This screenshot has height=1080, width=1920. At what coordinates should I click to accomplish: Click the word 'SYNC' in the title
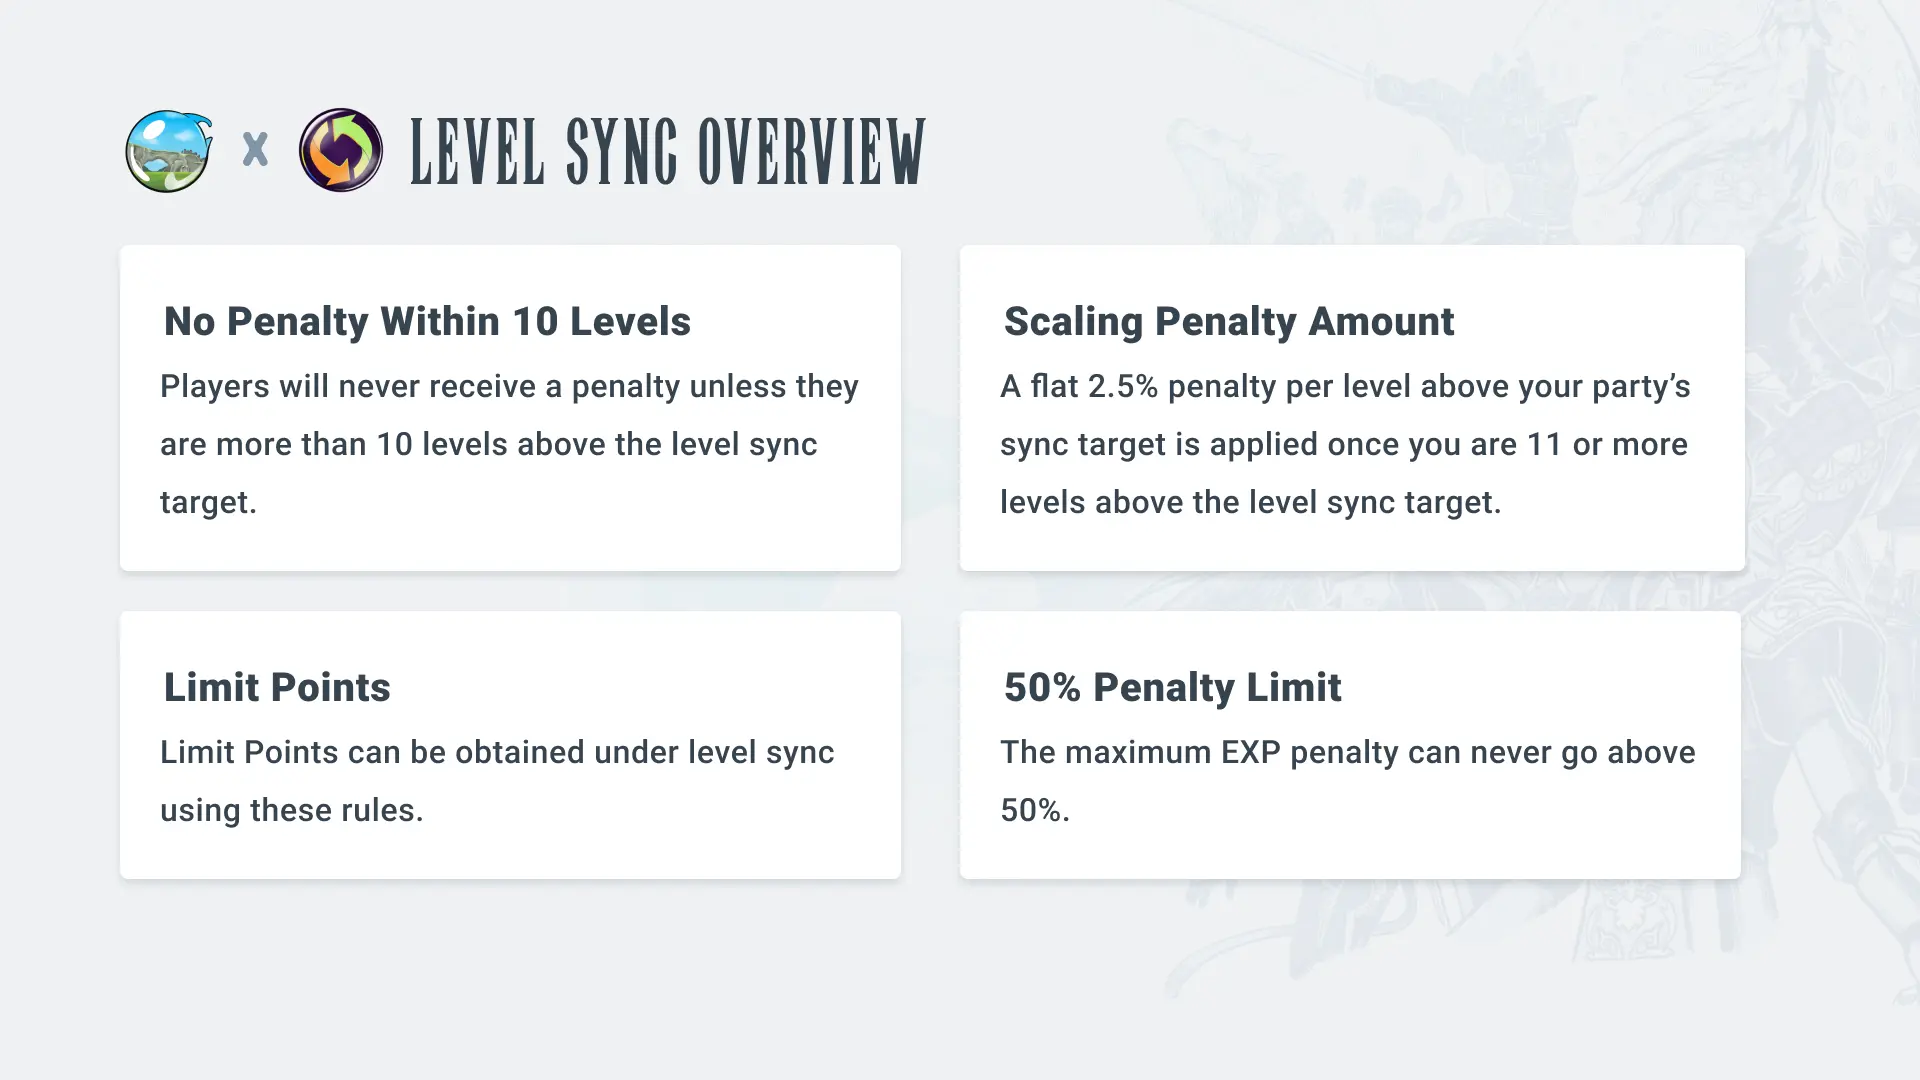pyautogui.click(x=621, y=152)
